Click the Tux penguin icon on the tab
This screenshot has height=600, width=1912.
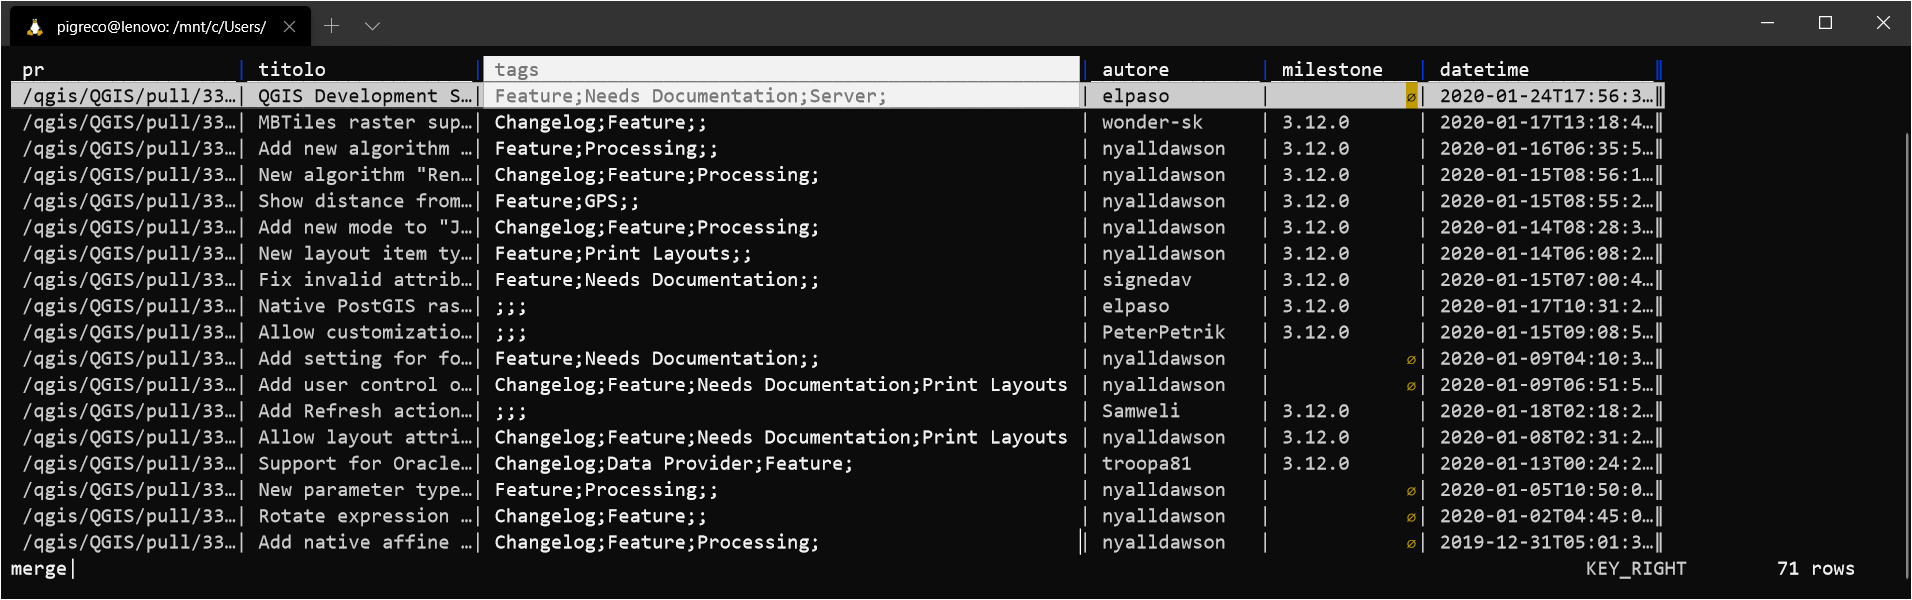tap(35, 27)
